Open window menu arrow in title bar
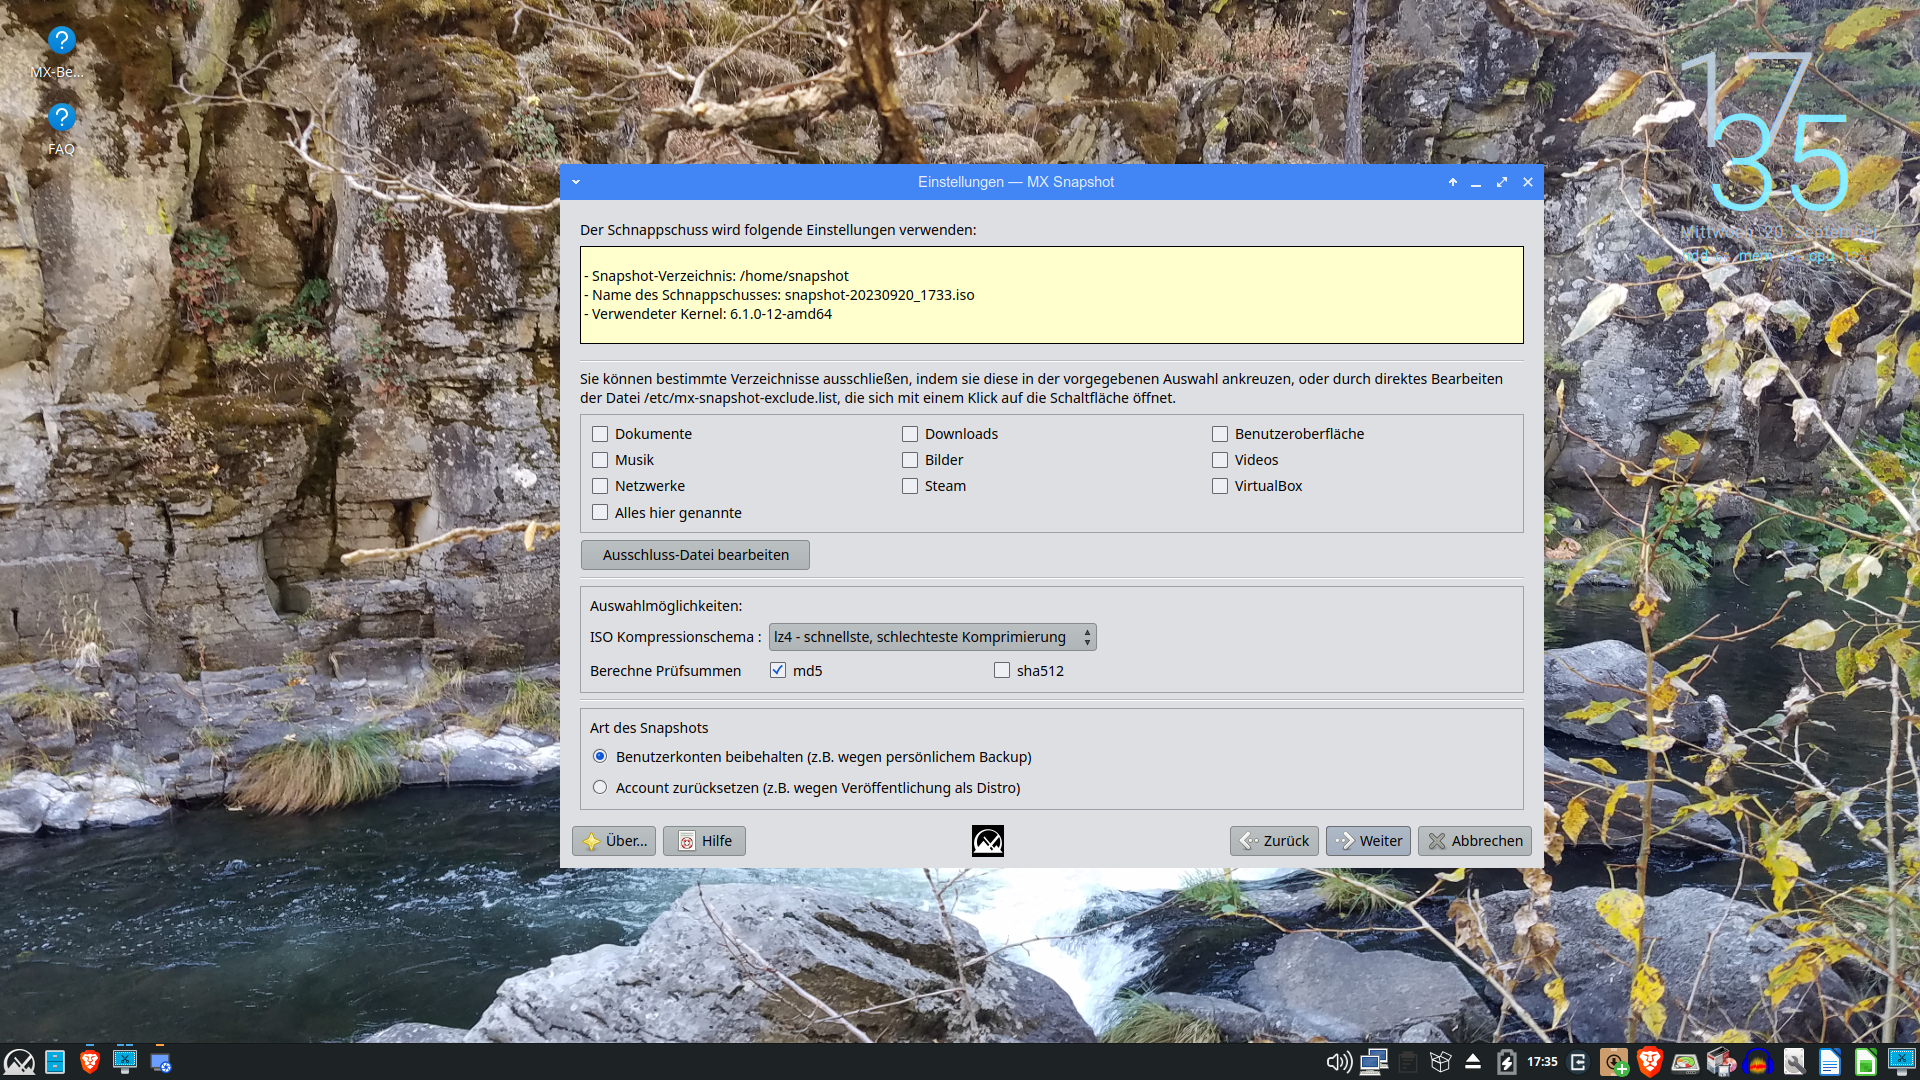1920x1080 pixels. coord(576,182)
